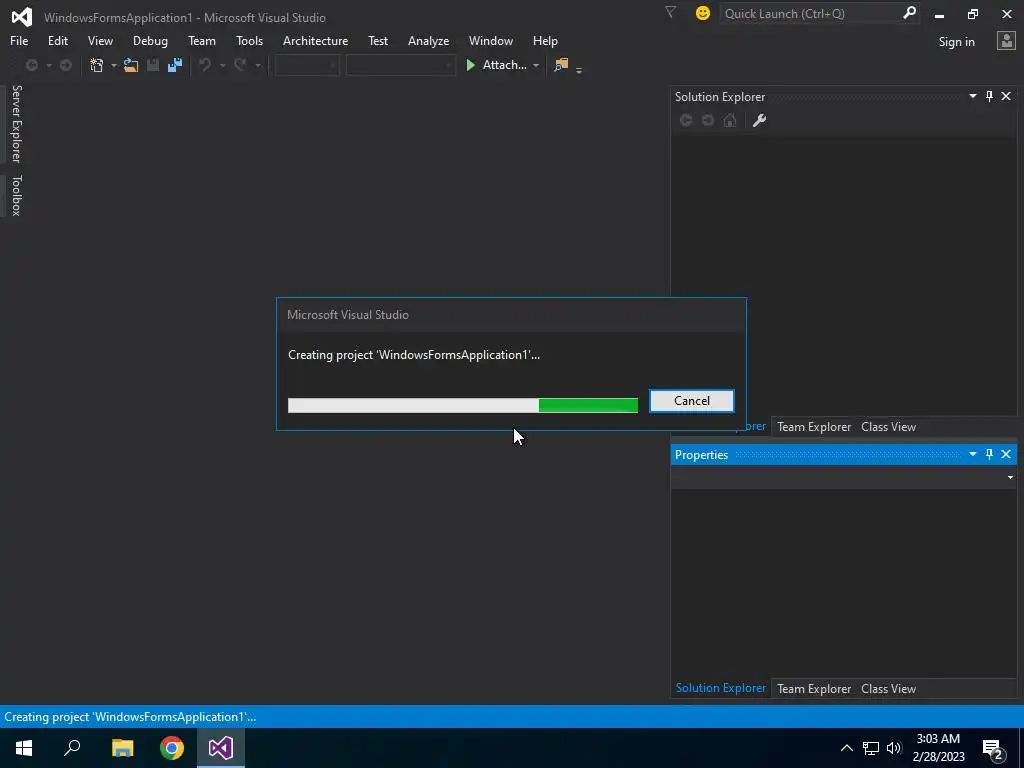The image size is (1024, 768).
Task: Open the File menu
Action: [x=19, y=40]
